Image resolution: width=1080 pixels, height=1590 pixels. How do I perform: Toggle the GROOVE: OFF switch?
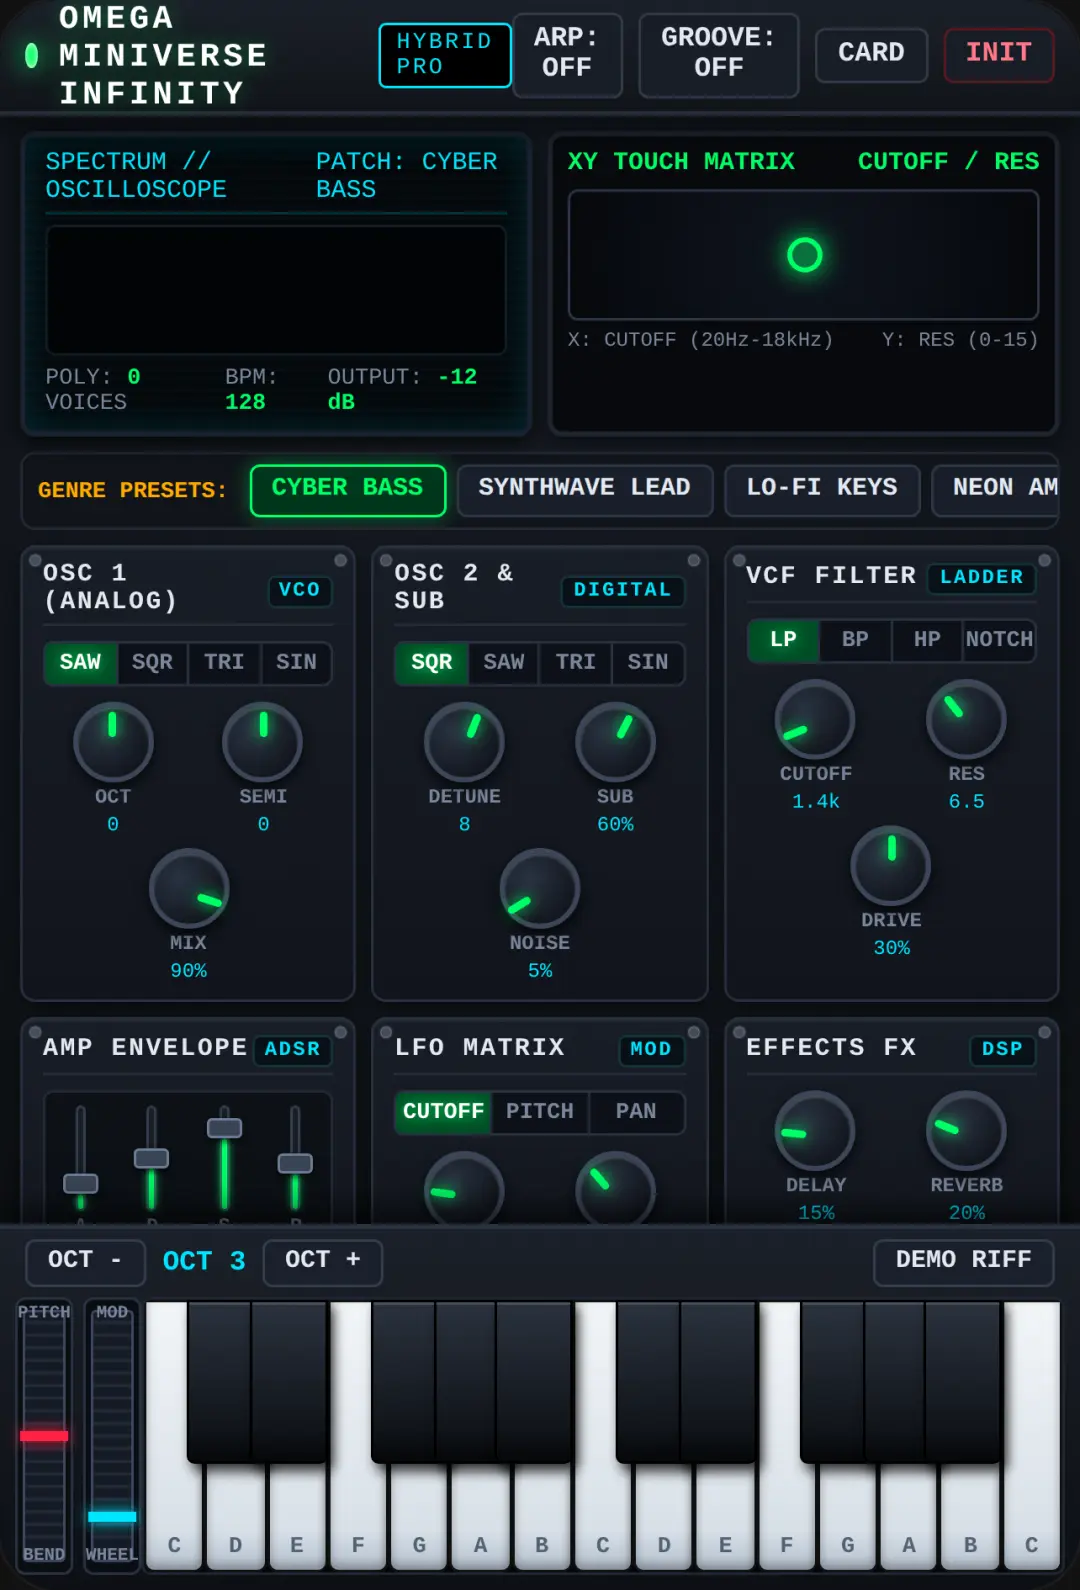click(719, 53)
